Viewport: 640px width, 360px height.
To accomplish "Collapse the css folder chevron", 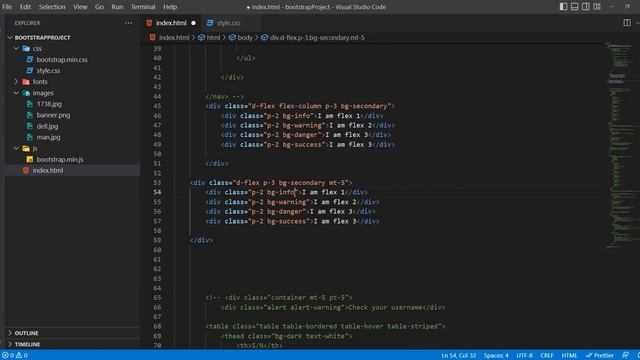I will pyautogui.click(x=16, y=49).
